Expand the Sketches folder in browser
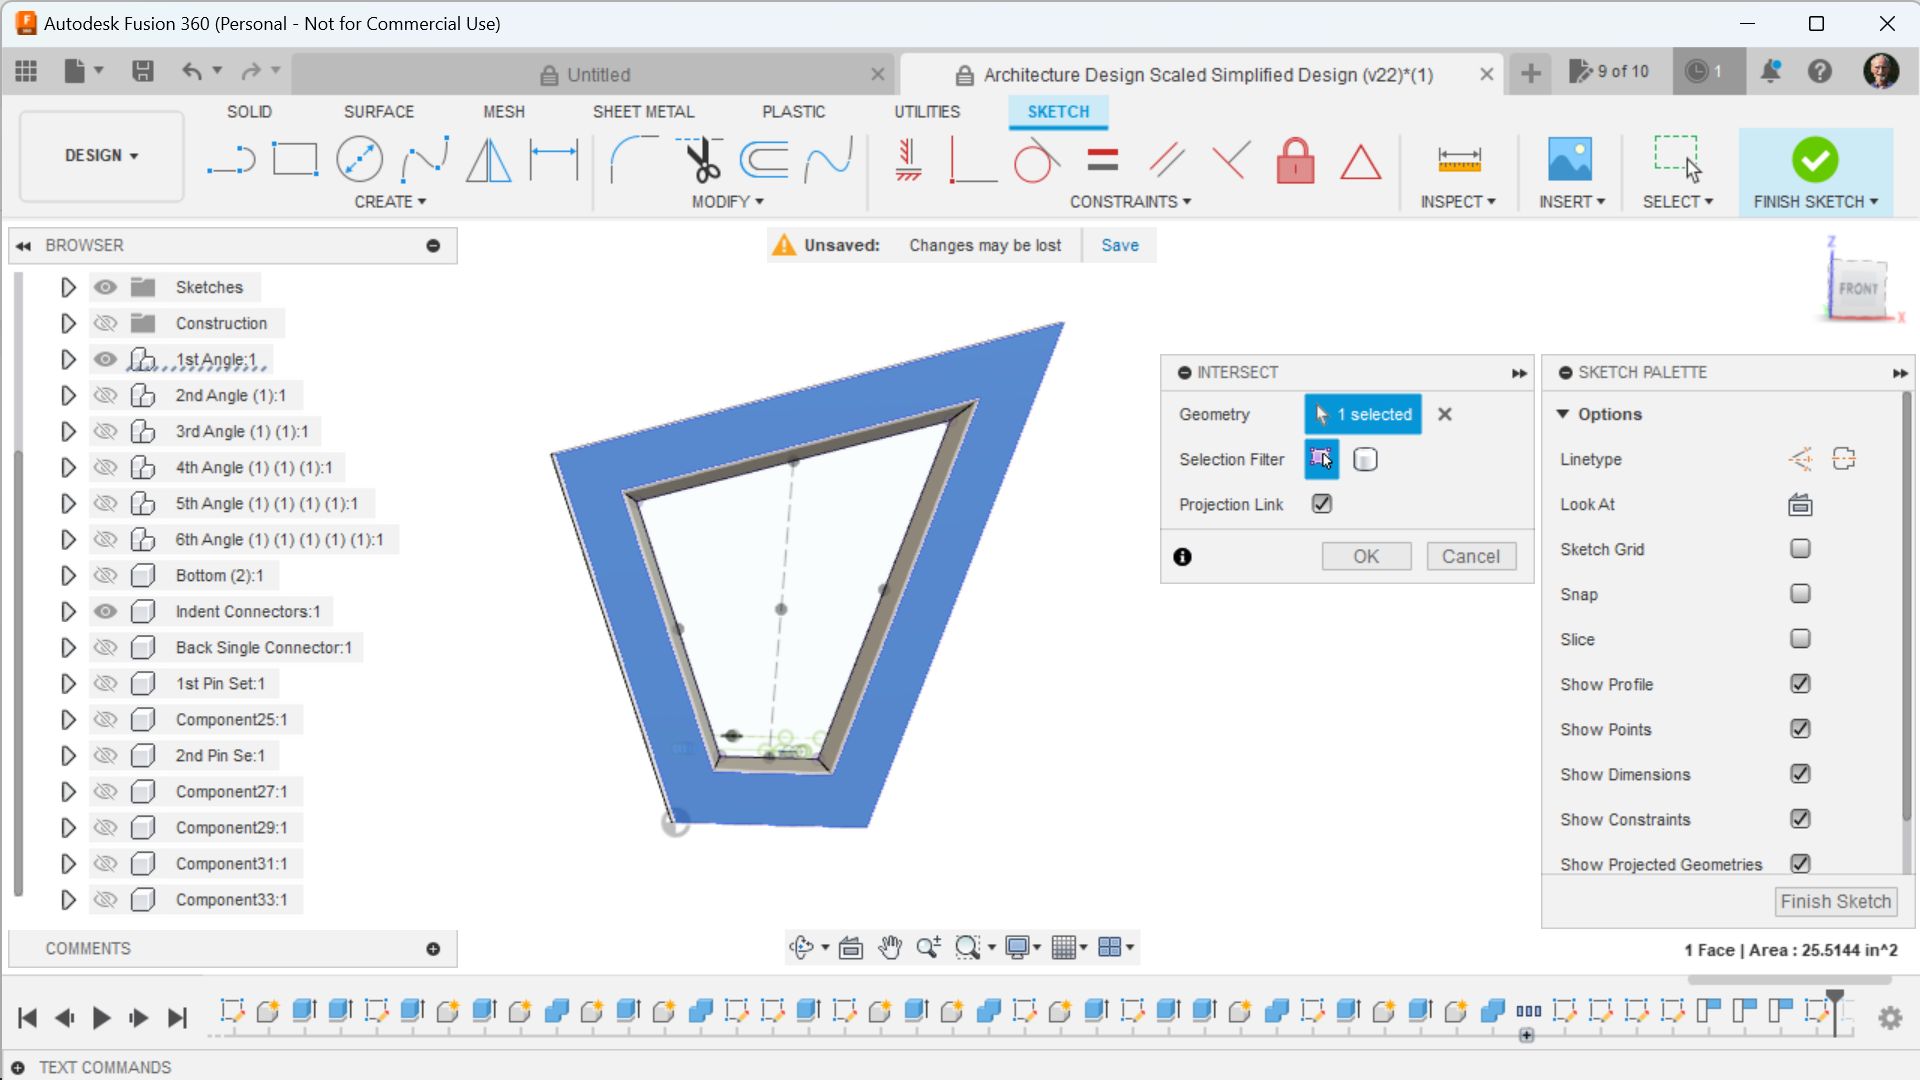 (x=68, y=287)
